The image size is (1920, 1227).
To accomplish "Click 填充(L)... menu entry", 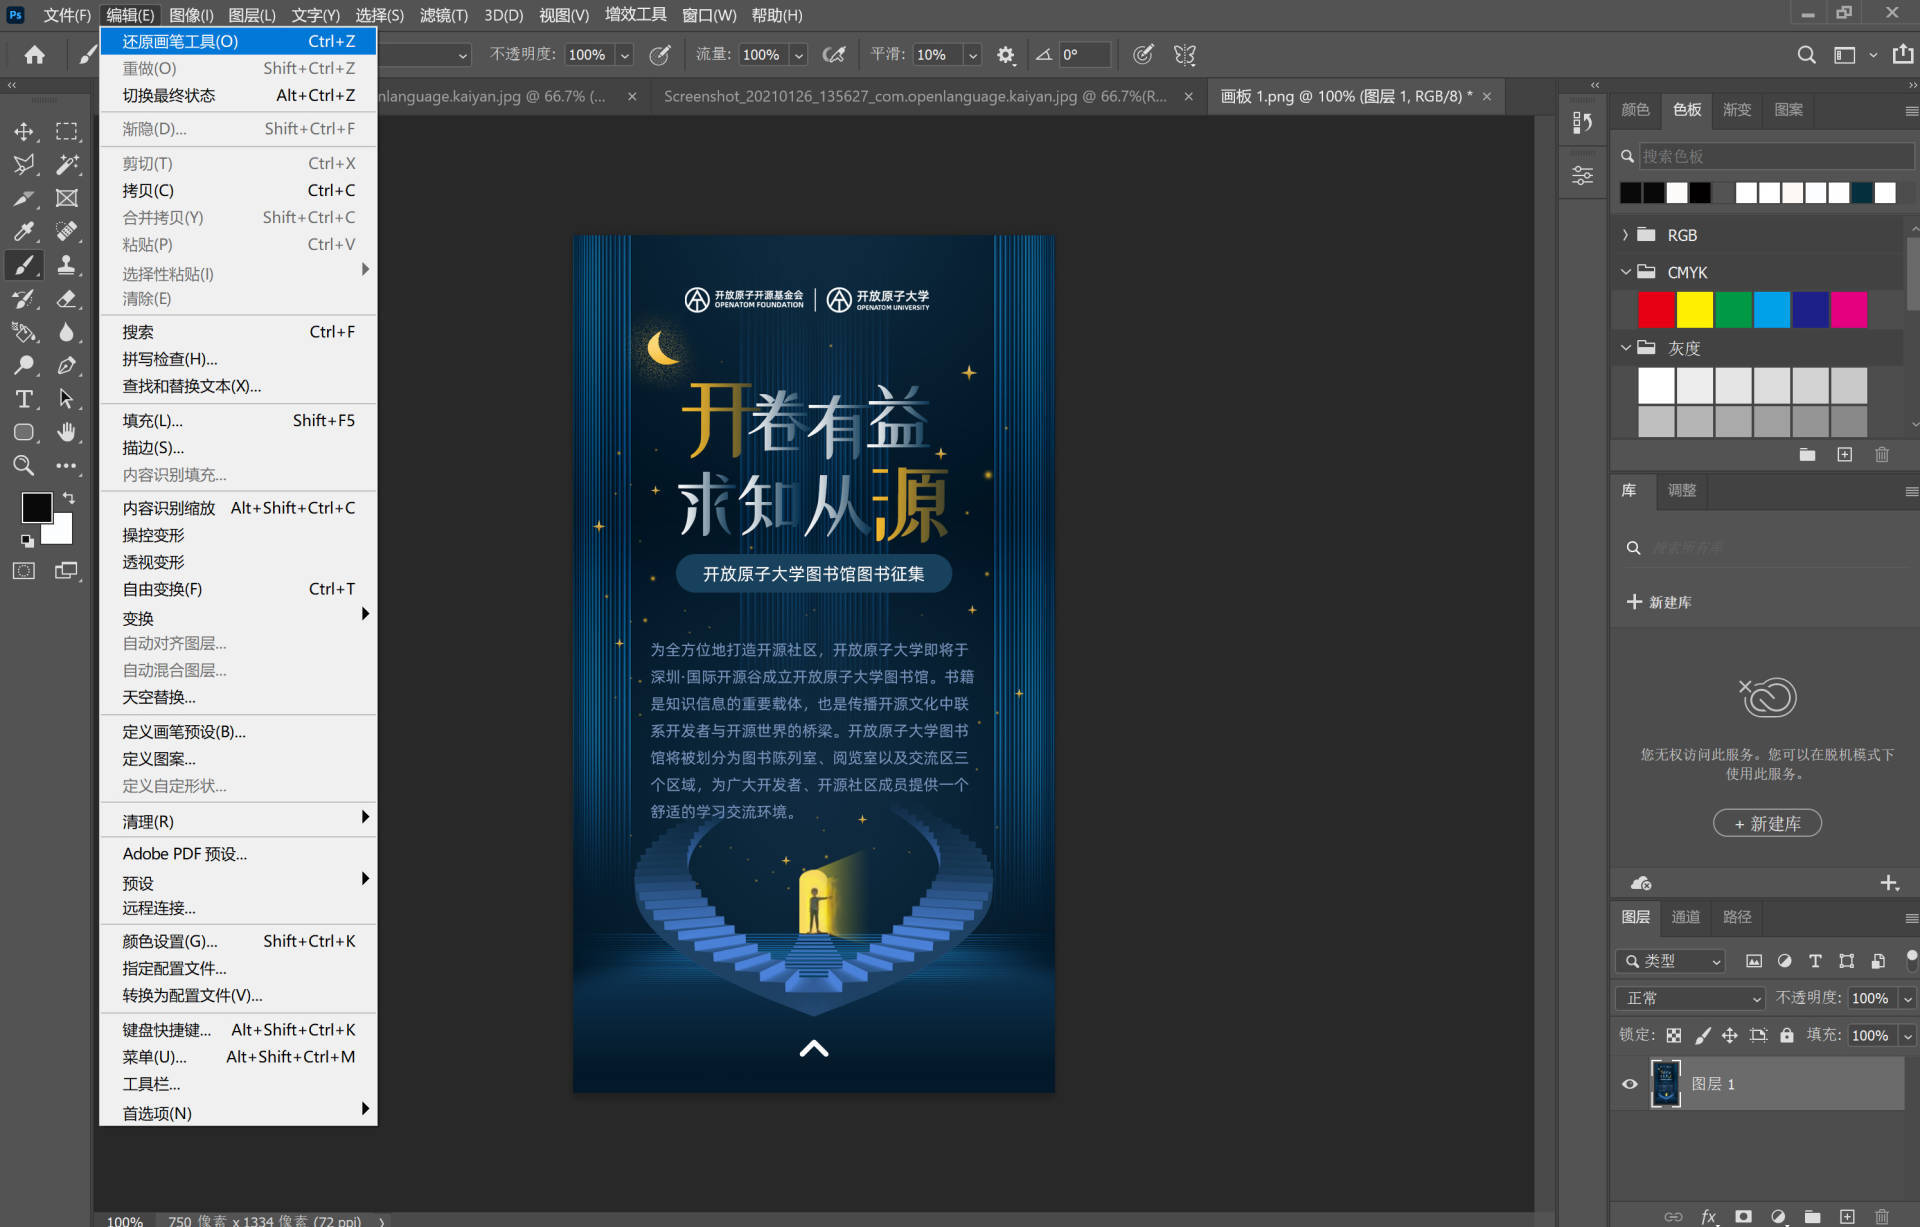I will (153, 421).
